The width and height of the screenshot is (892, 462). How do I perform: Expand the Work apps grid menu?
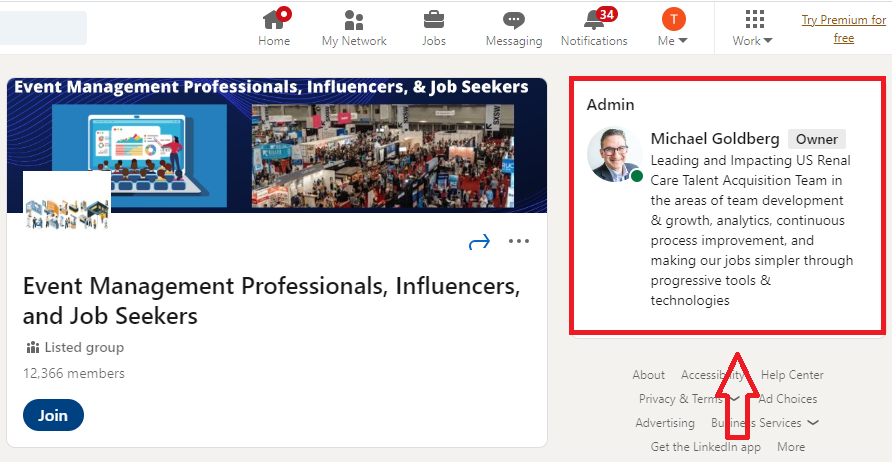click(753, 28)
